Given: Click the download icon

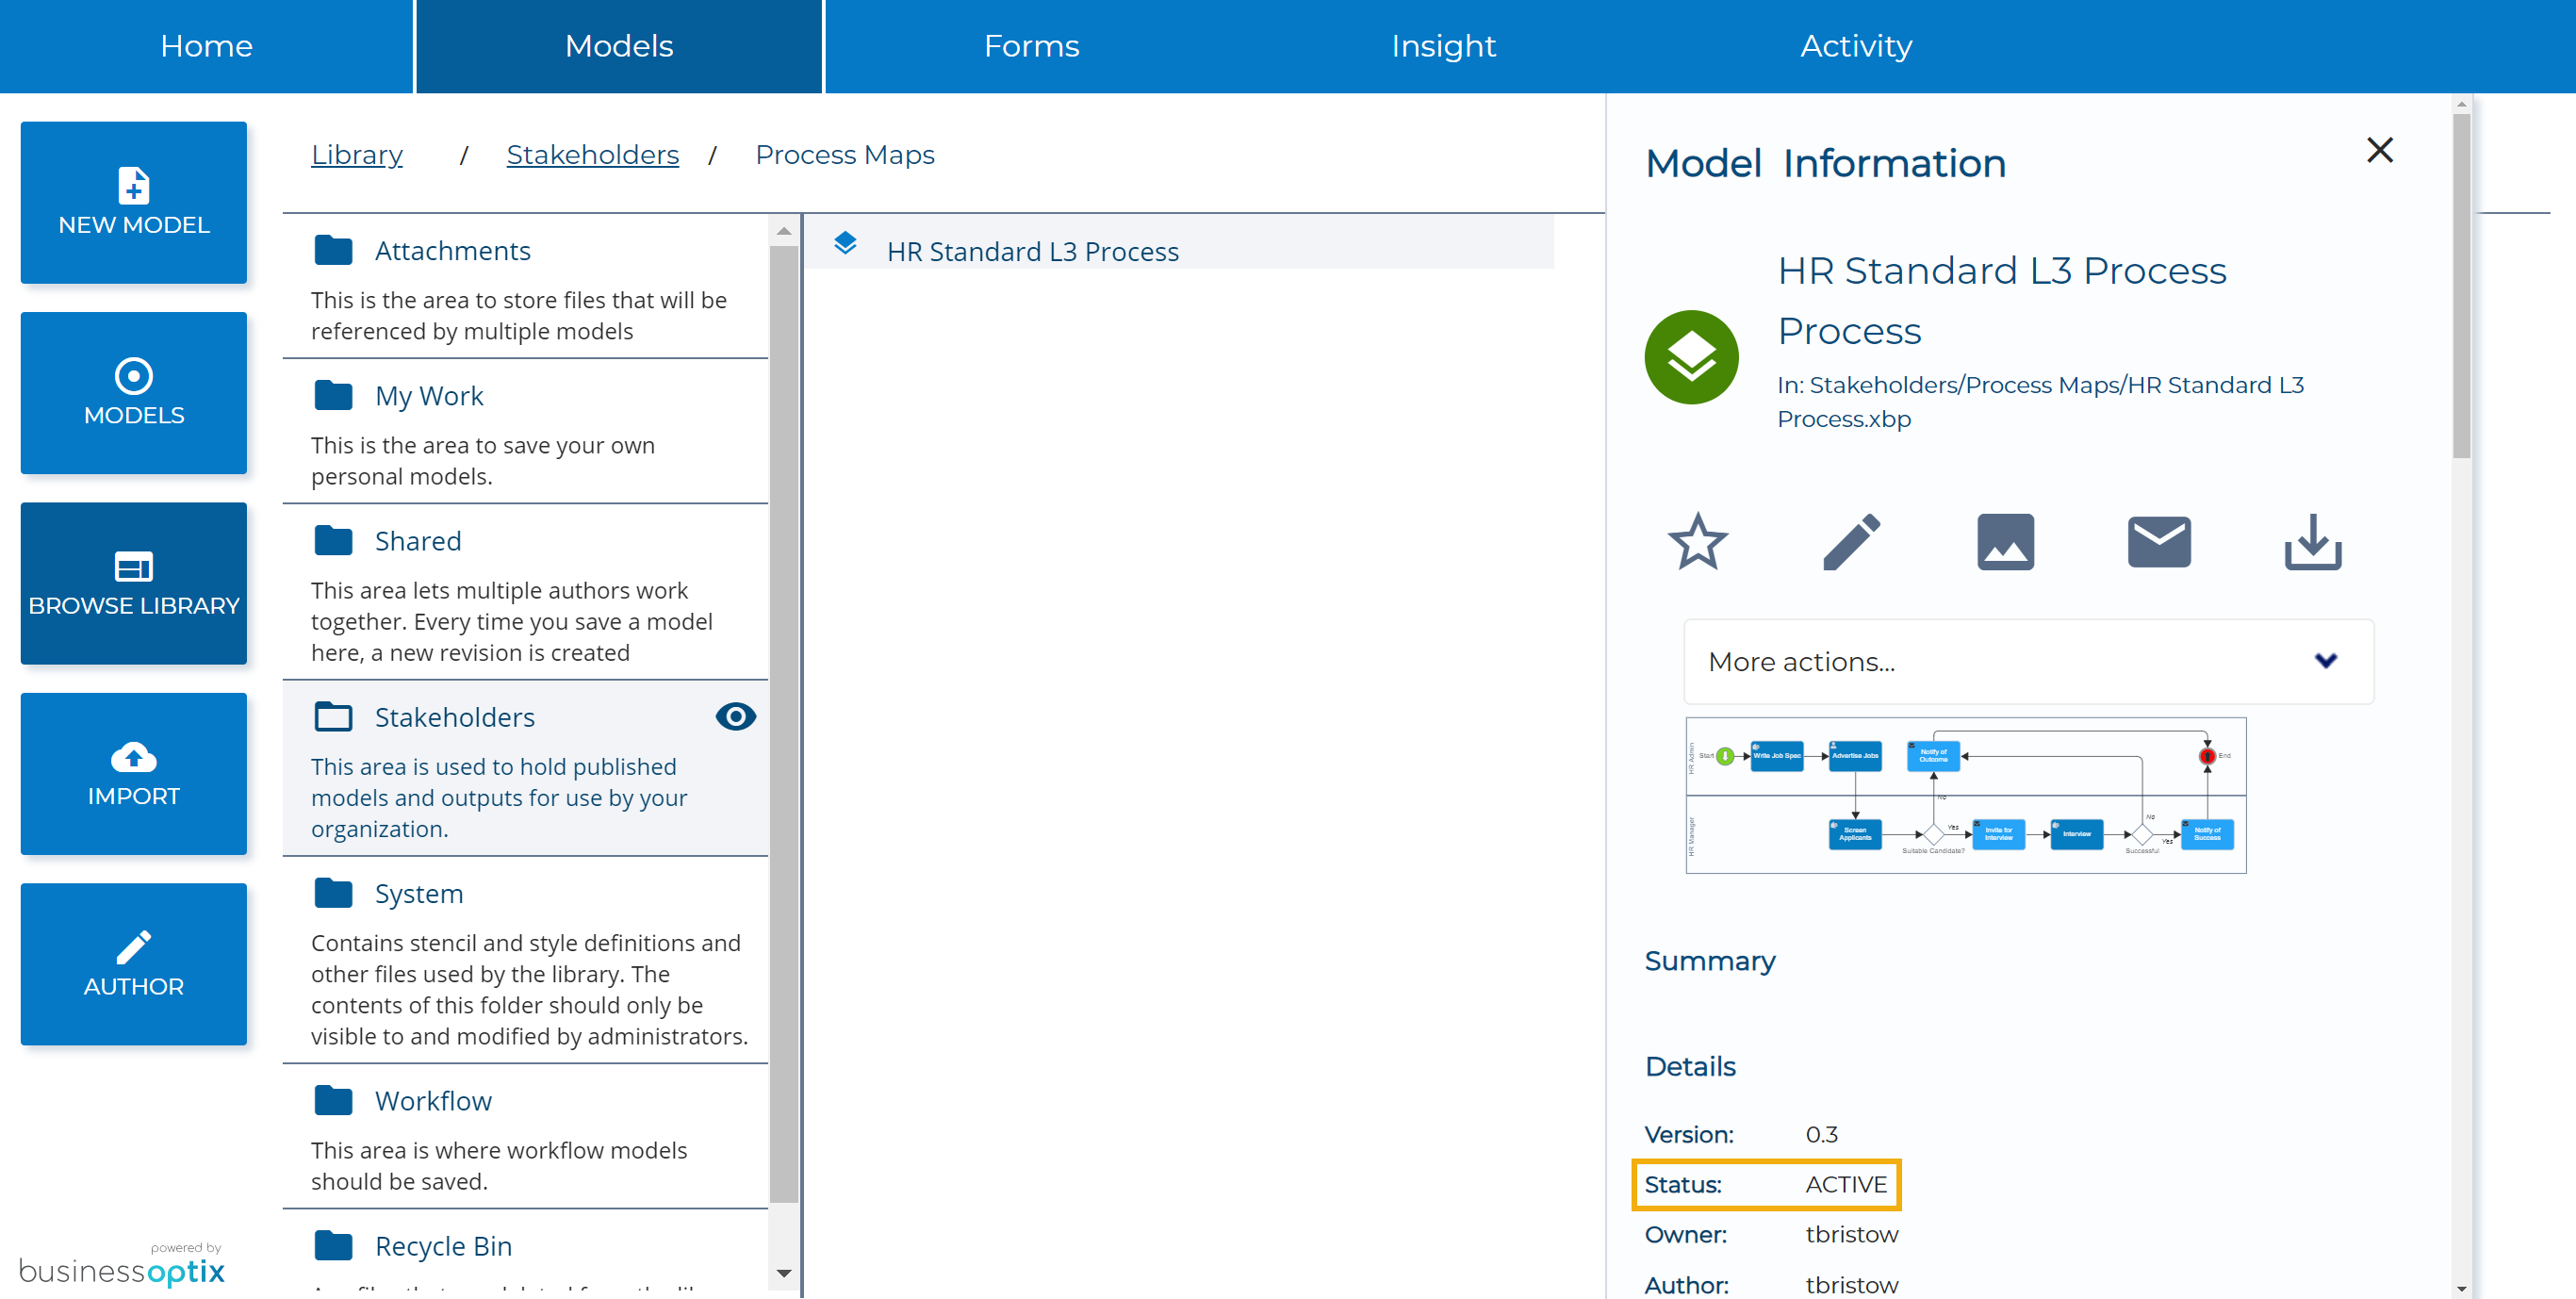Looking at the screenshot, I should 2312,541.
